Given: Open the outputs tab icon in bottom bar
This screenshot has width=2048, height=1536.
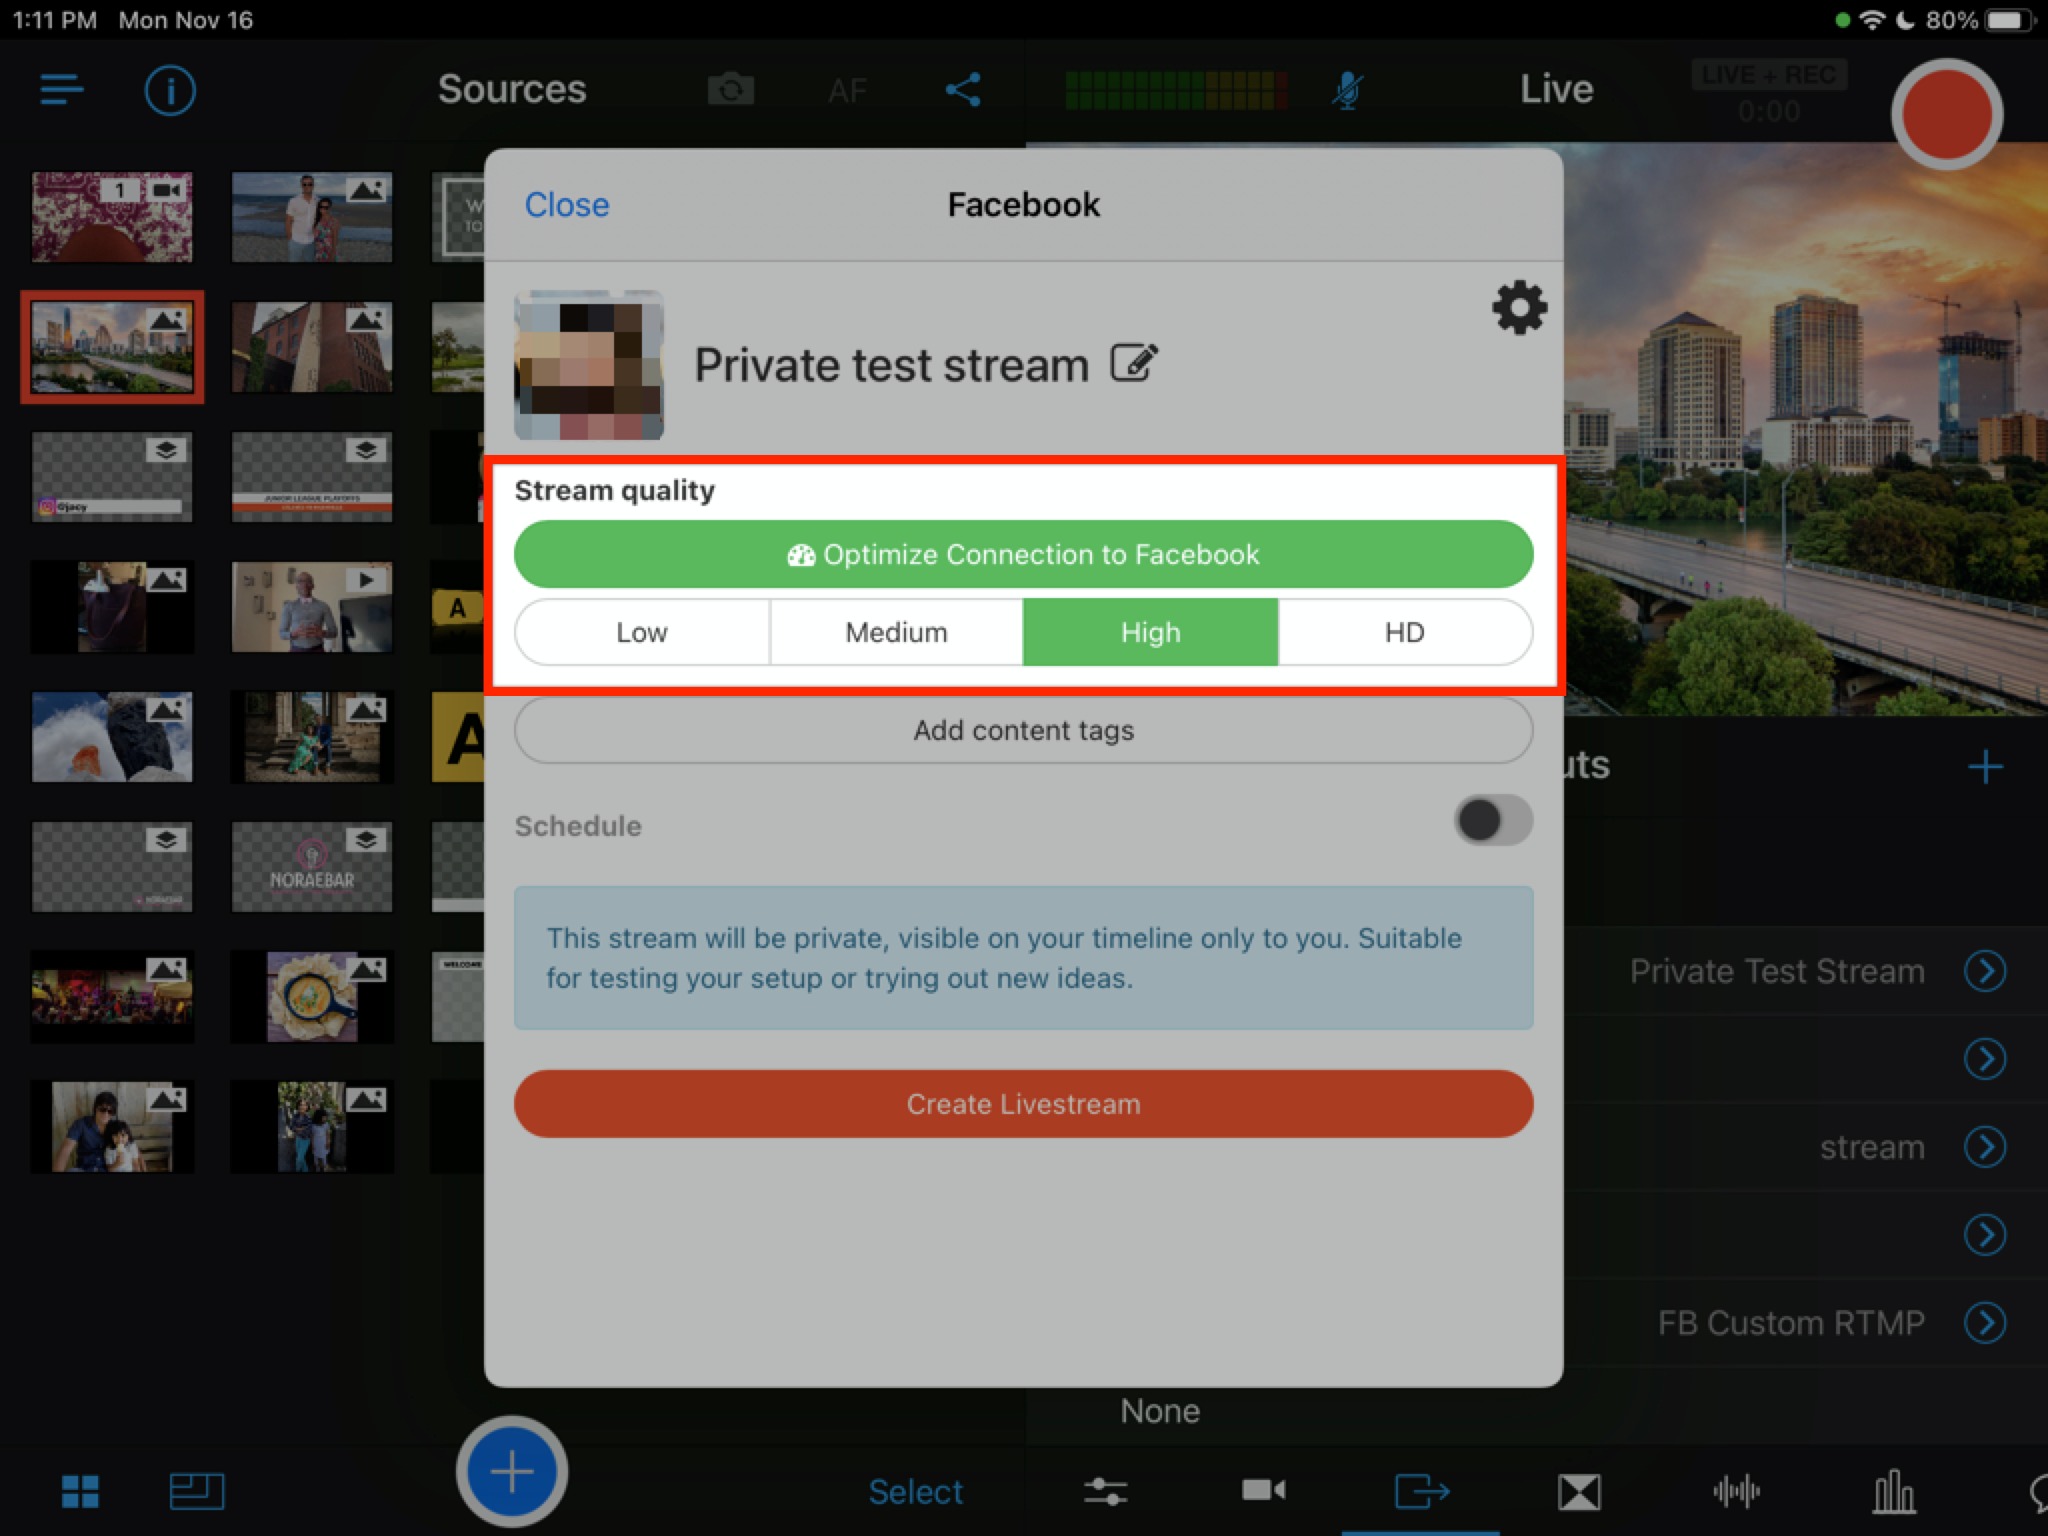Looking at the screenshot, I should point(1421,1491).
